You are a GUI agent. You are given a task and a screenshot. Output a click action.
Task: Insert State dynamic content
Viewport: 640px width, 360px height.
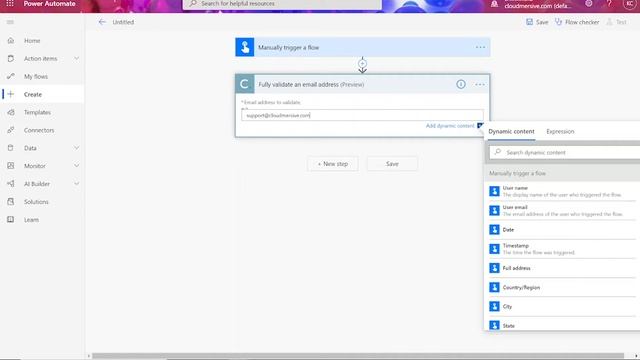(562, 325)
